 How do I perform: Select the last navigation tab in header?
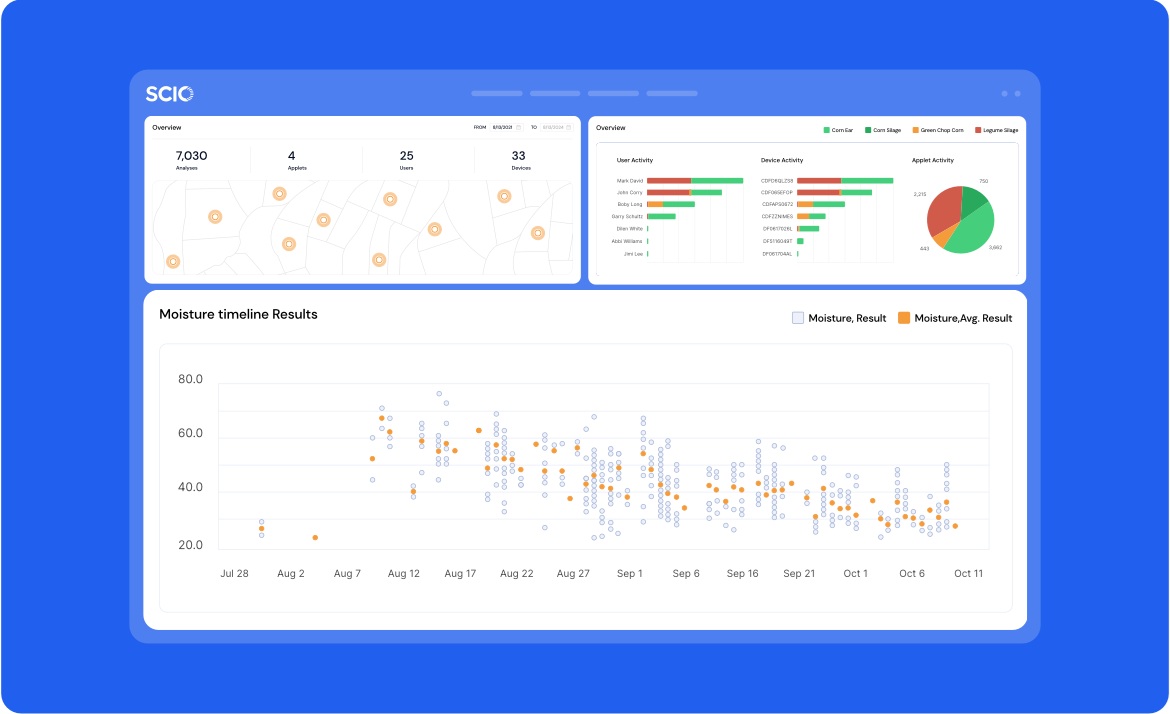click(x=672, y=94)
